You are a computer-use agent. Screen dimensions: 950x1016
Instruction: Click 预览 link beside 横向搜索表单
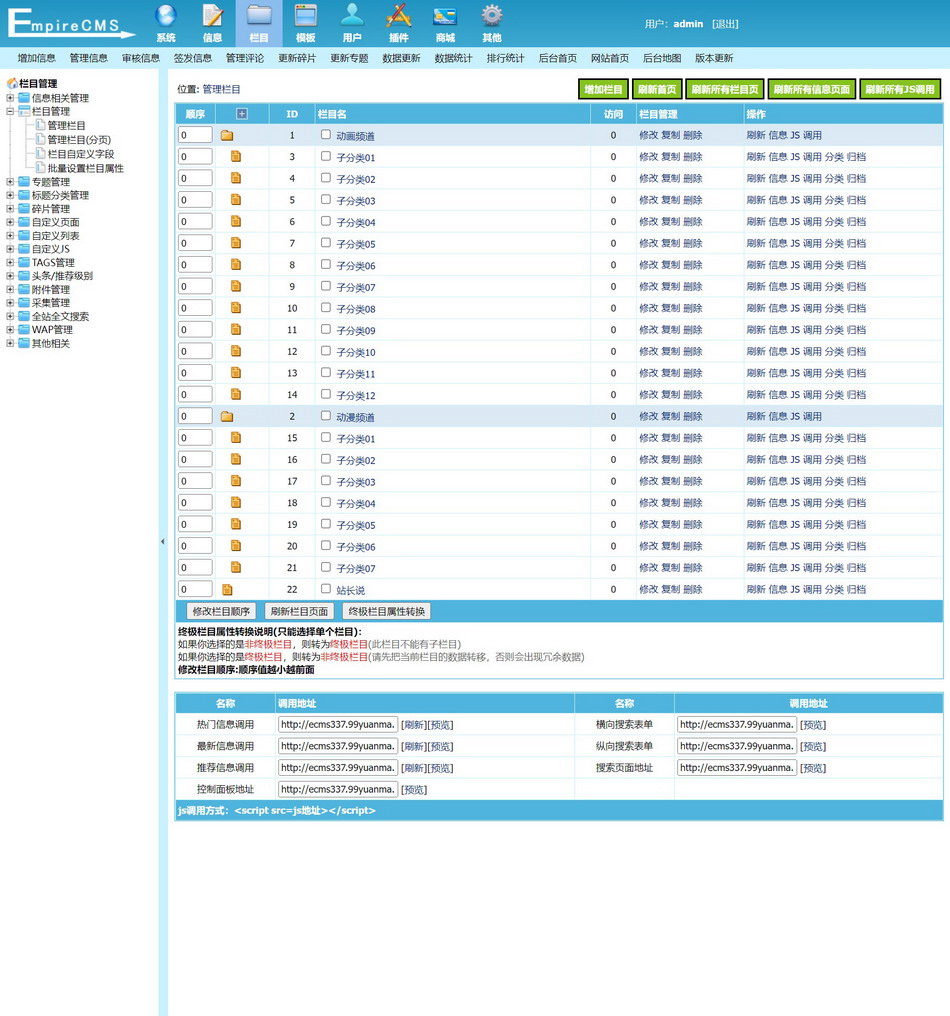point(813,725)
